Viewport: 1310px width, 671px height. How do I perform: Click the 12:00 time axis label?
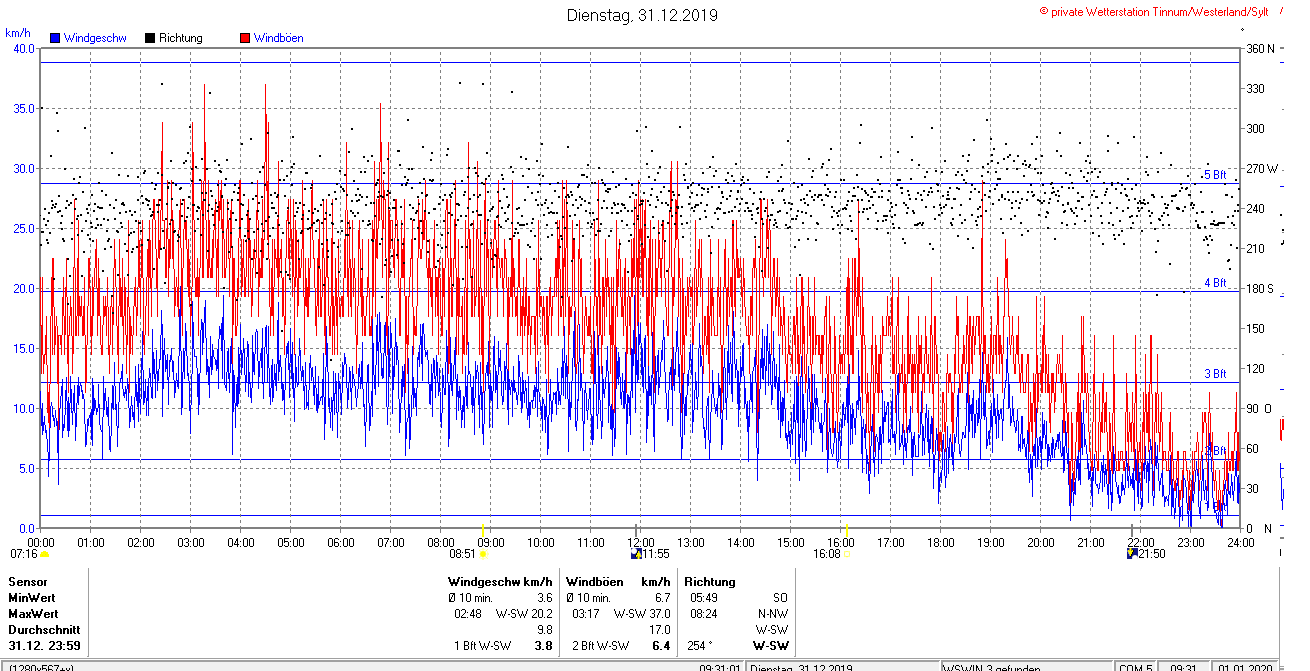pos(640,543)
